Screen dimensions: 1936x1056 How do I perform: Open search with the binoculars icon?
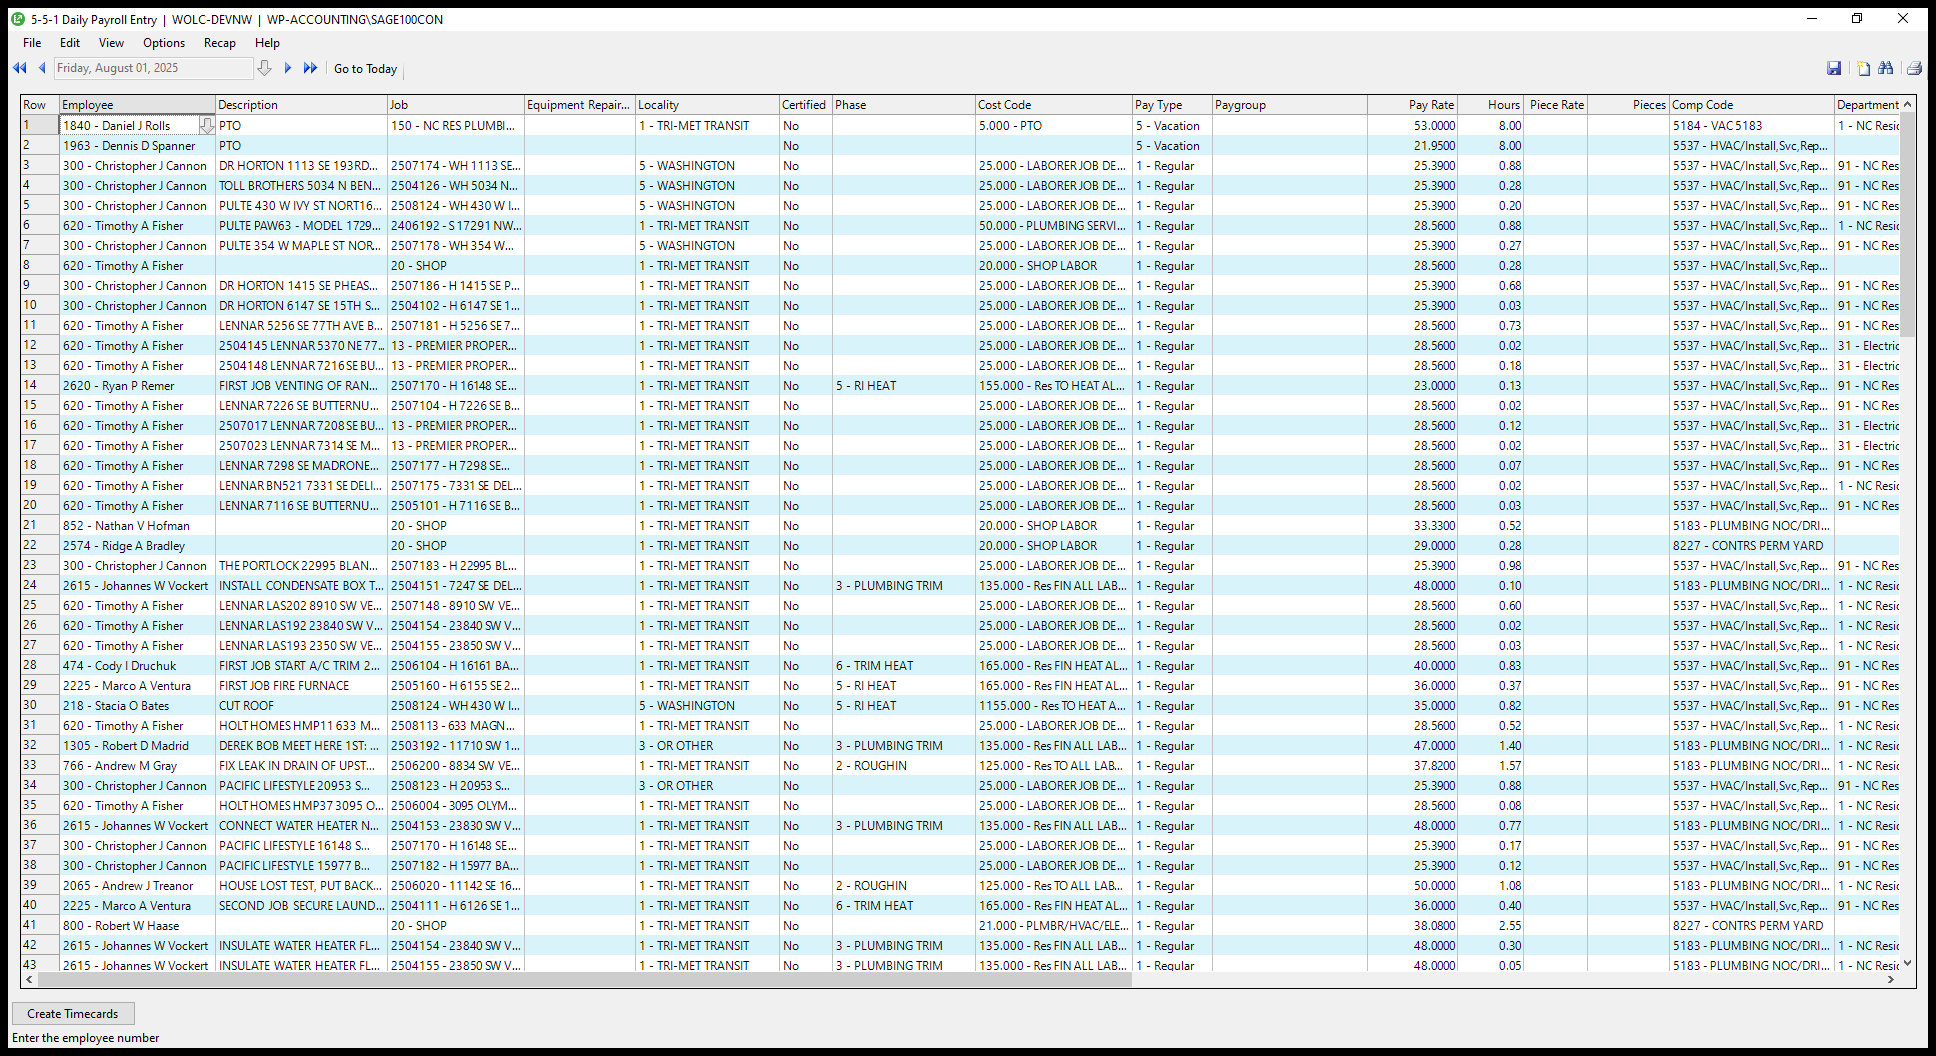[1886, 68]
